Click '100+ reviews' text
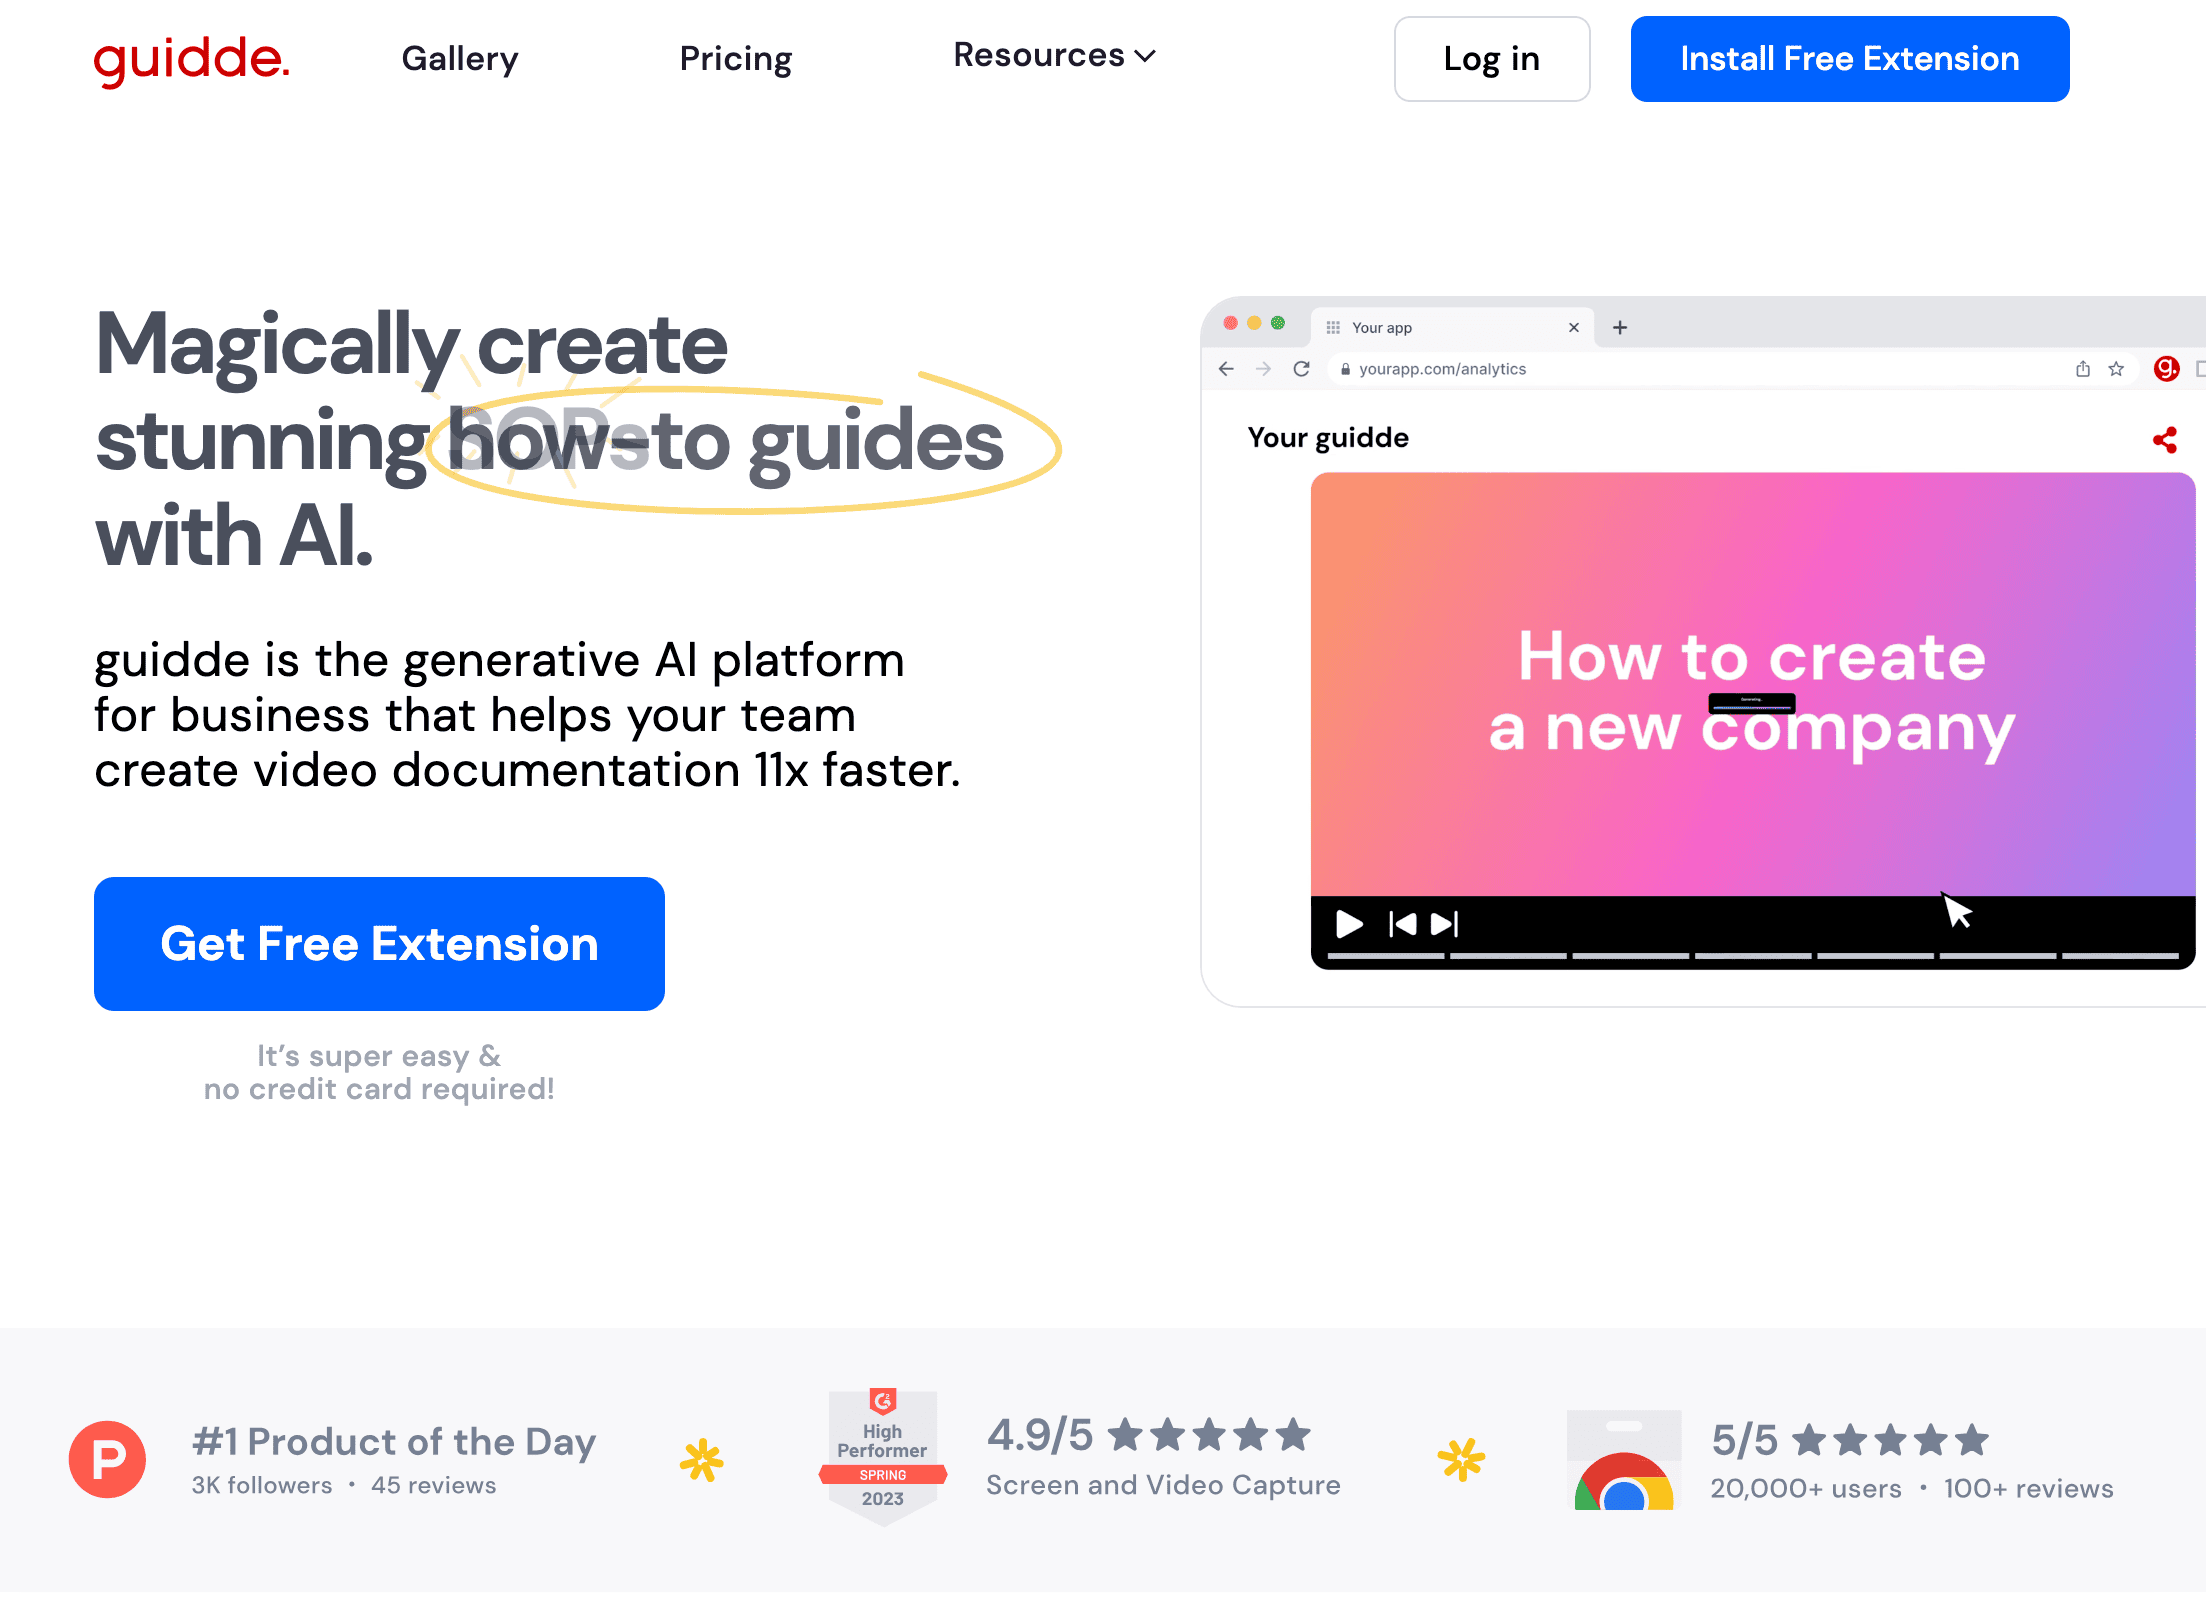This screenshot has height=1620, width=2206. pyautogui.click(x=2029, y=1489)
